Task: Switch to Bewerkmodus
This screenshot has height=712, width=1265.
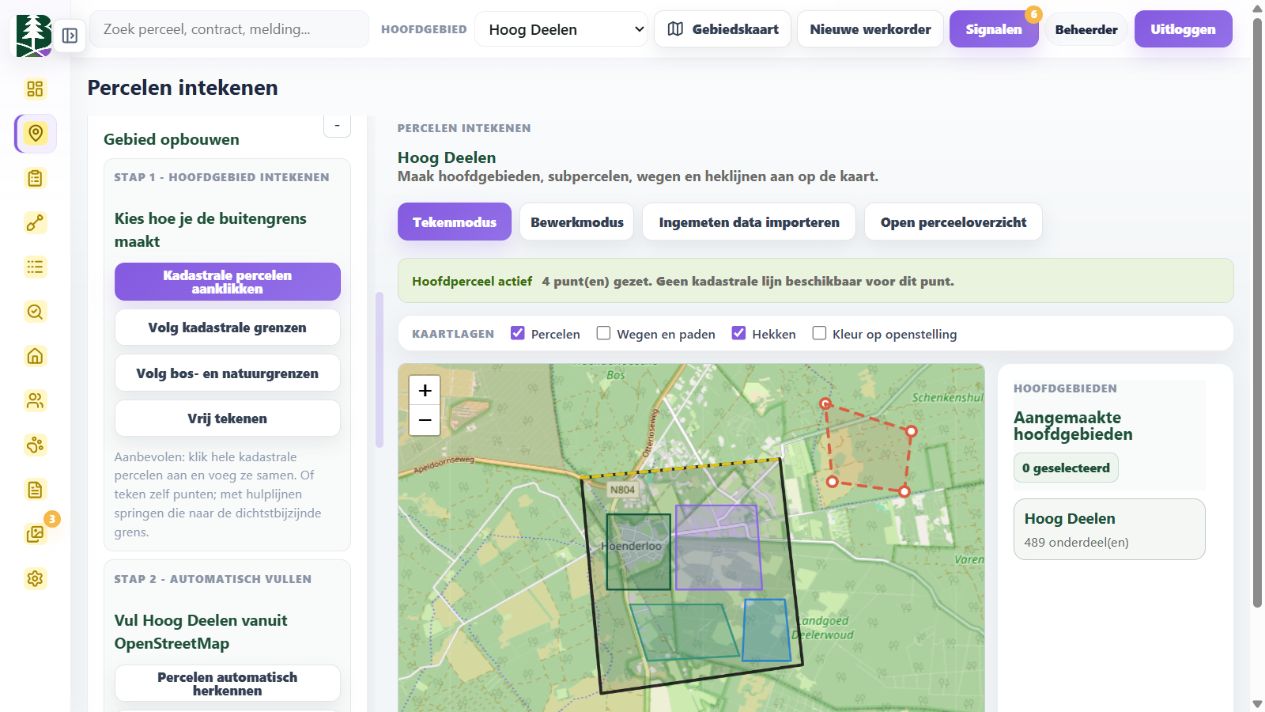Action: [x=577, y=222]
